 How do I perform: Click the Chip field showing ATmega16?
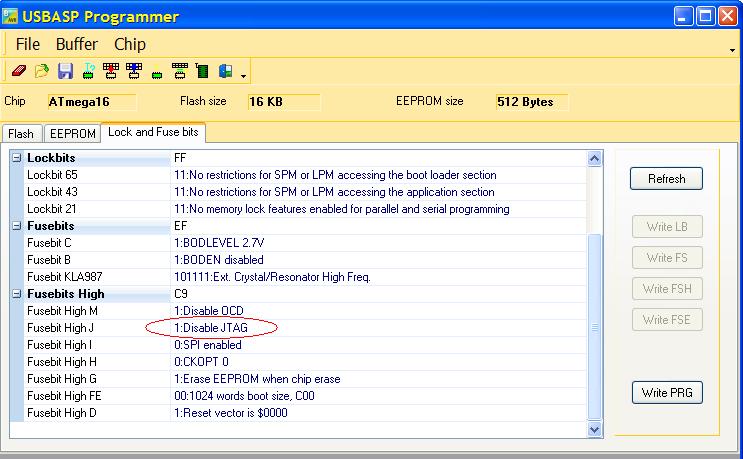click(92, 102)
